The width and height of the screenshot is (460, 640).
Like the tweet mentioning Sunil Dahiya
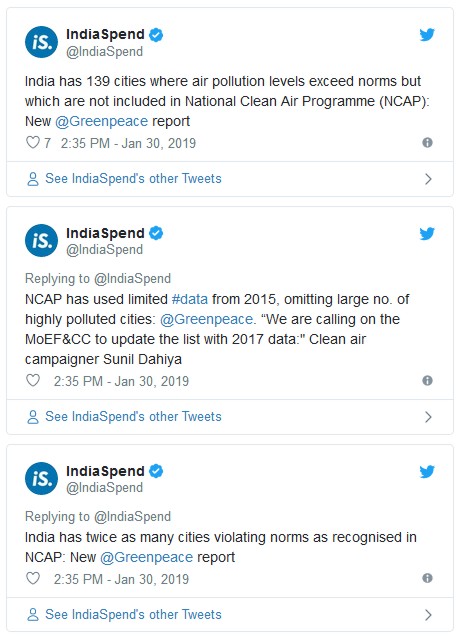coord(33,380)
